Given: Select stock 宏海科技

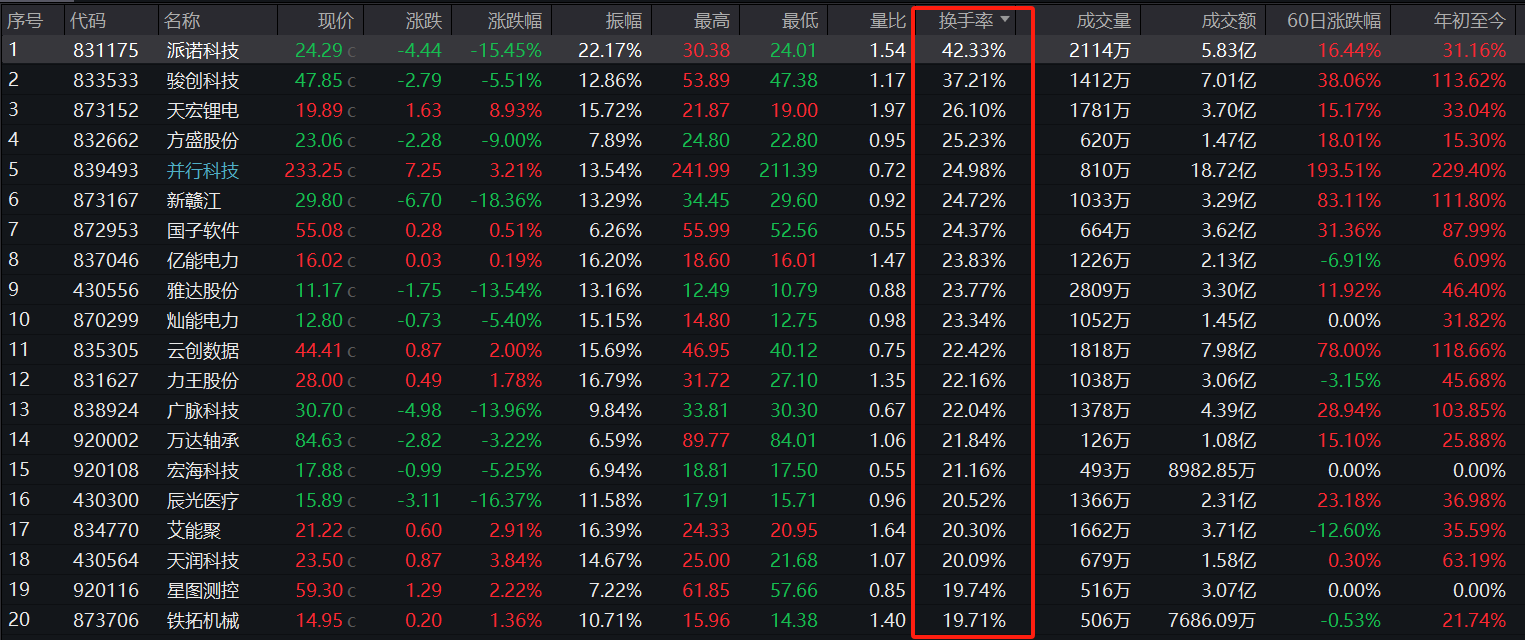Looking at the screenshot, I should [203, 470].
